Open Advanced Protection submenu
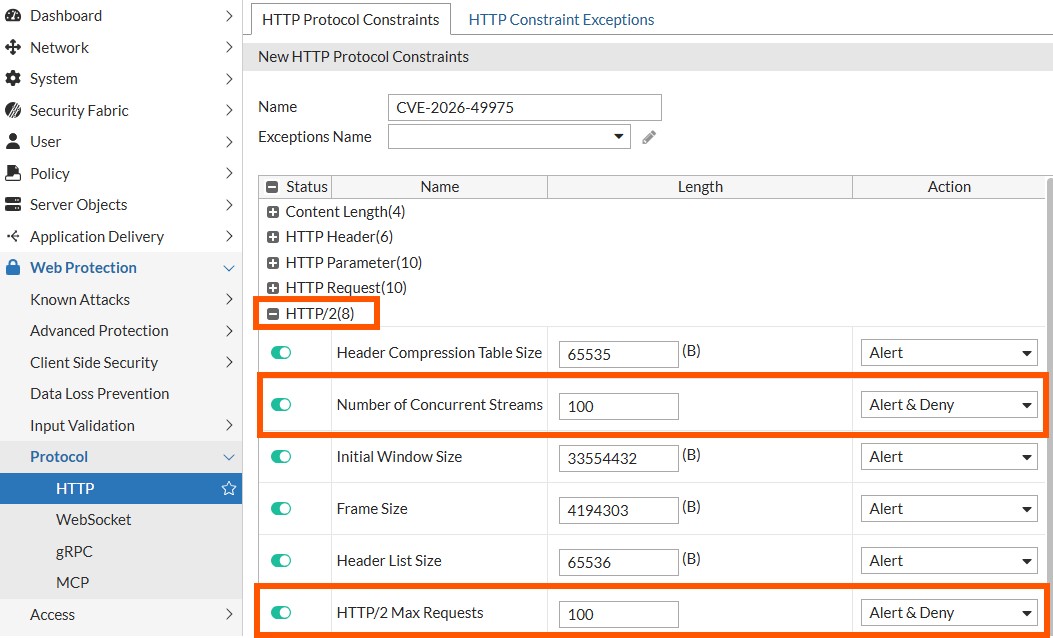The width and height of the screenshot is (1053, 638). tap(121, 330)
